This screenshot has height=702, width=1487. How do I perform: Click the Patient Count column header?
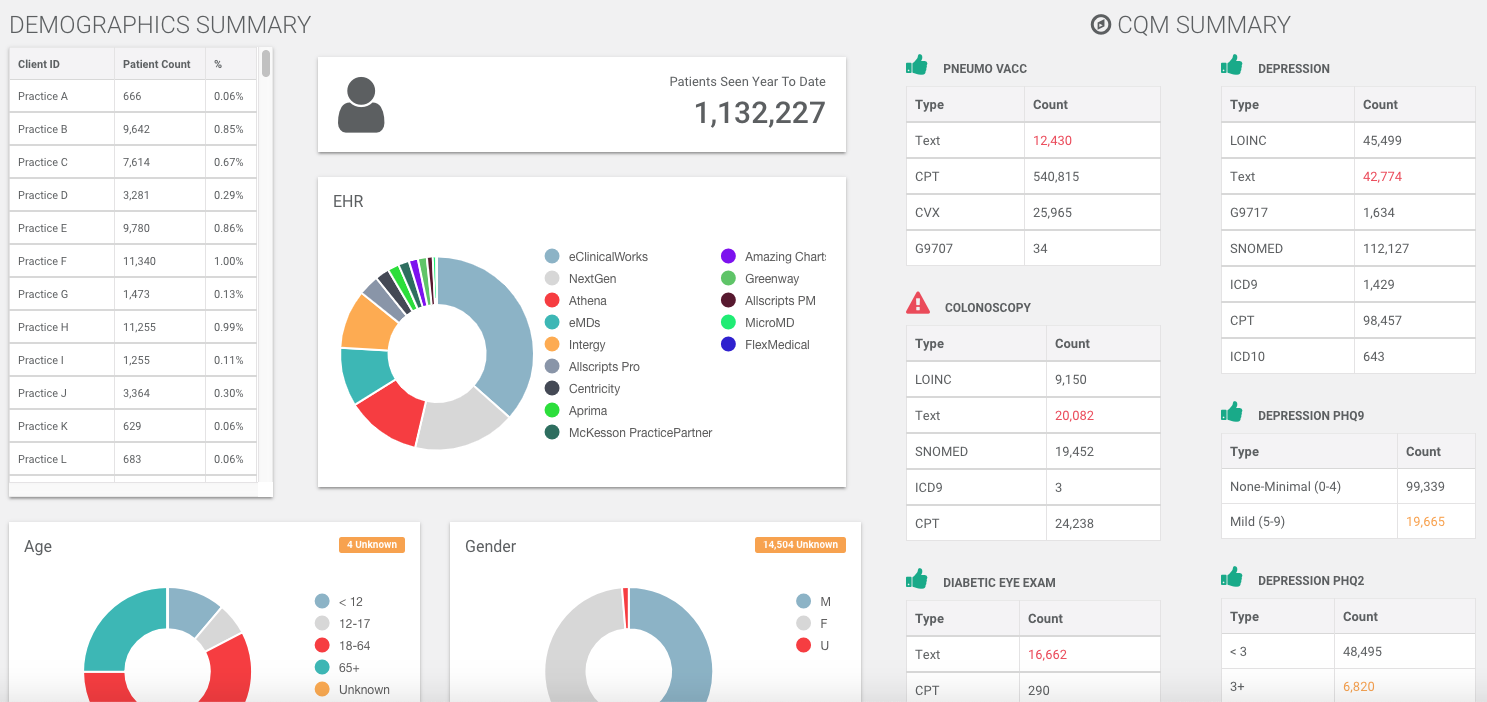click(159, 63)
